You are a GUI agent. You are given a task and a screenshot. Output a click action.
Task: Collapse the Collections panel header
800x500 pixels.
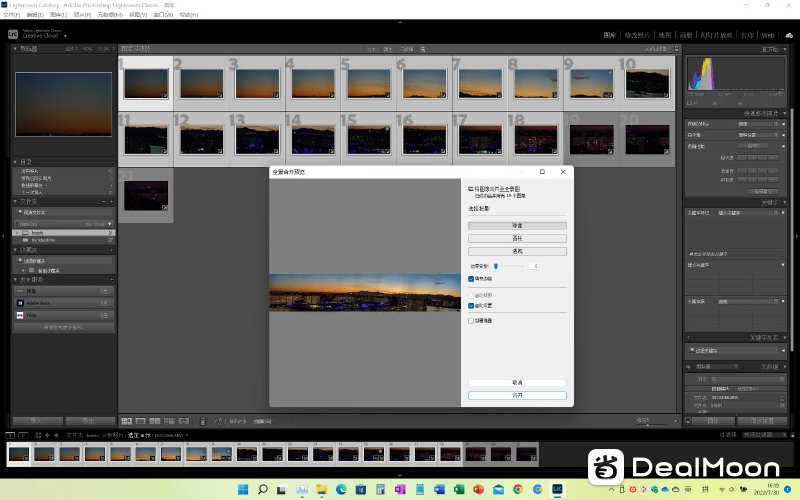64,250
